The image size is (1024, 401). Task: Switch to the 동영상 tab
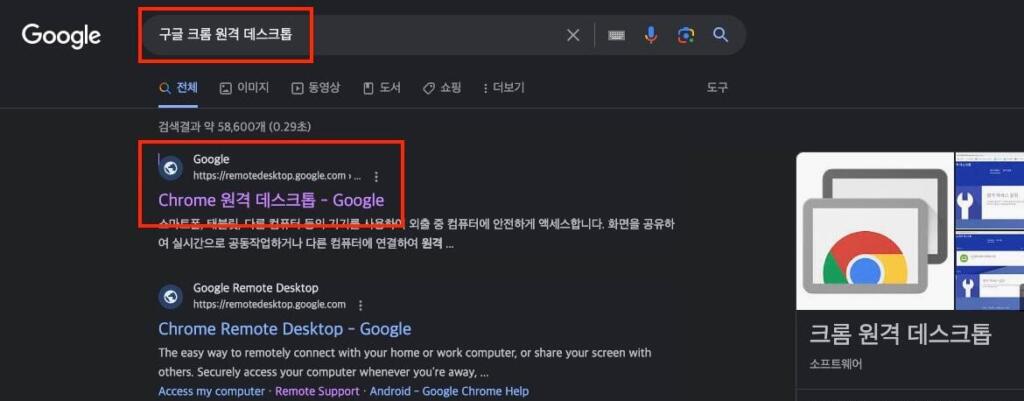(315, 88)
